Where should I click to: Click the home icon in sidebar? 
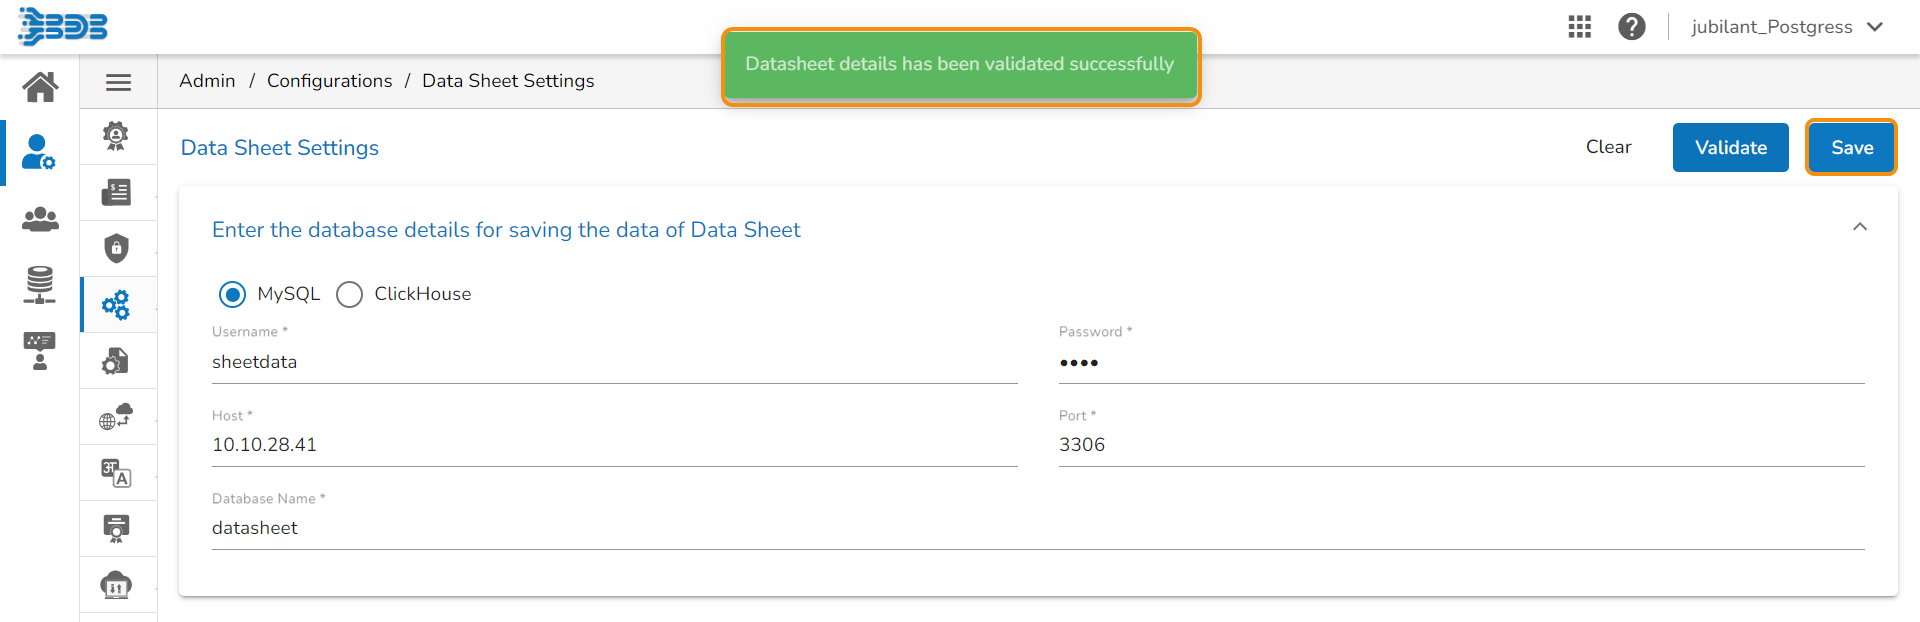[40, 87]
